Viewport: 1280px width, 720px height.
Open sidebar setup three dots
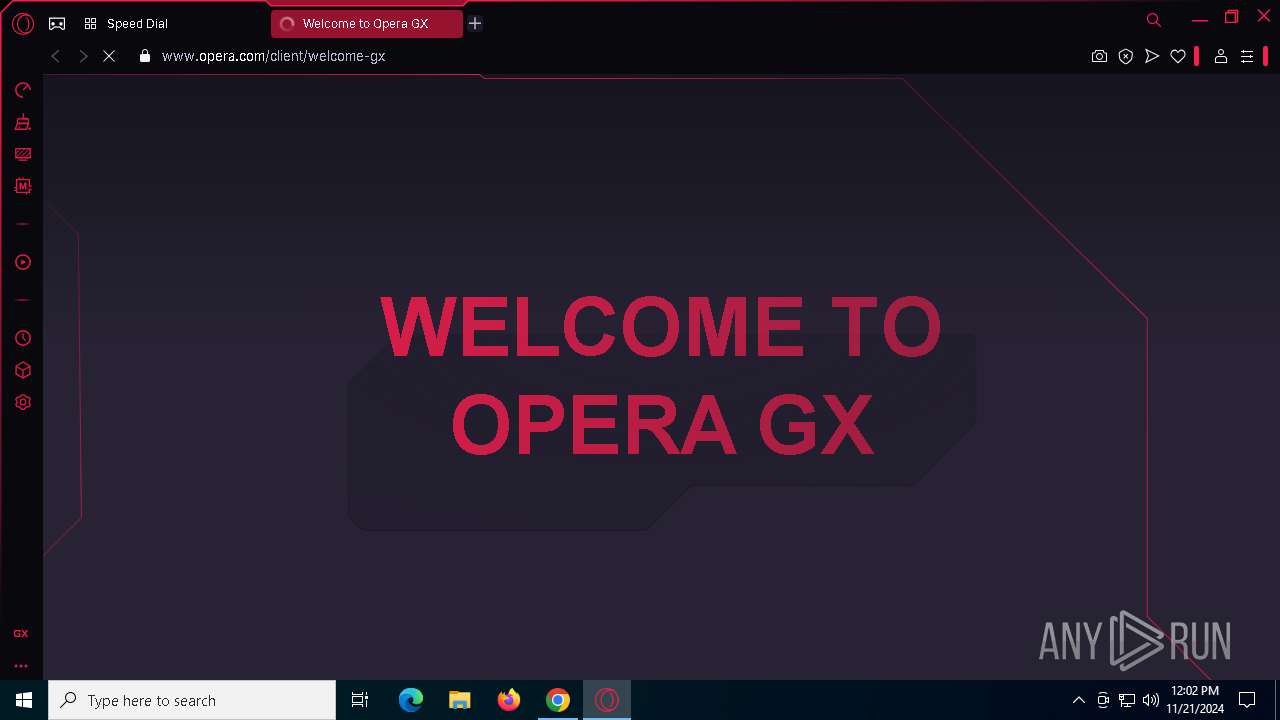pyautogui.click(x=21, y=666)
